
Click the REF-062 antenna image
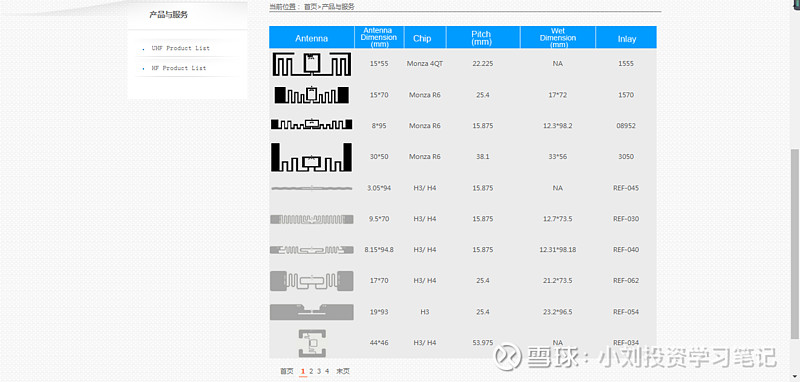(x=311, y=281)
